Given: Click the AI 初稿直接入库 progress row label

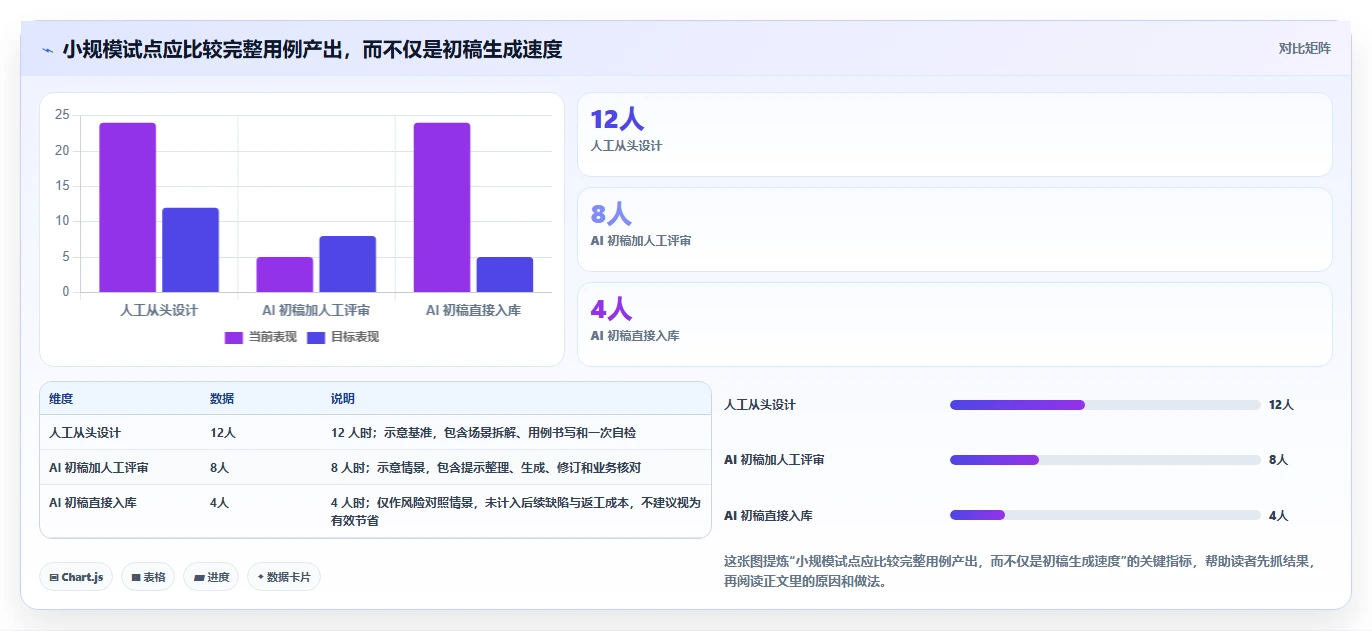Looking at the screenshot, I should click(x=768, y=516).
